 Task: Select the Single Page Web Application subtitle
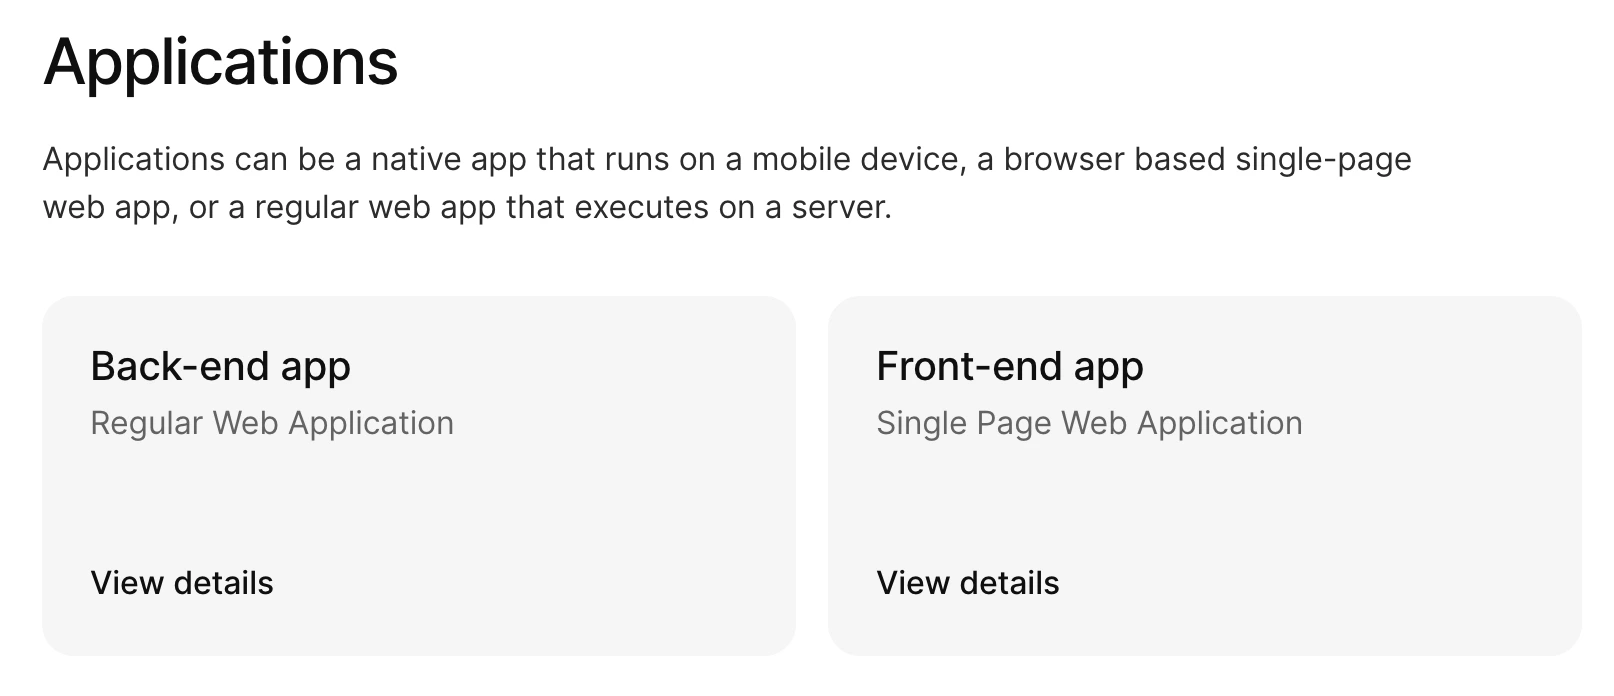pos(1089,423)
